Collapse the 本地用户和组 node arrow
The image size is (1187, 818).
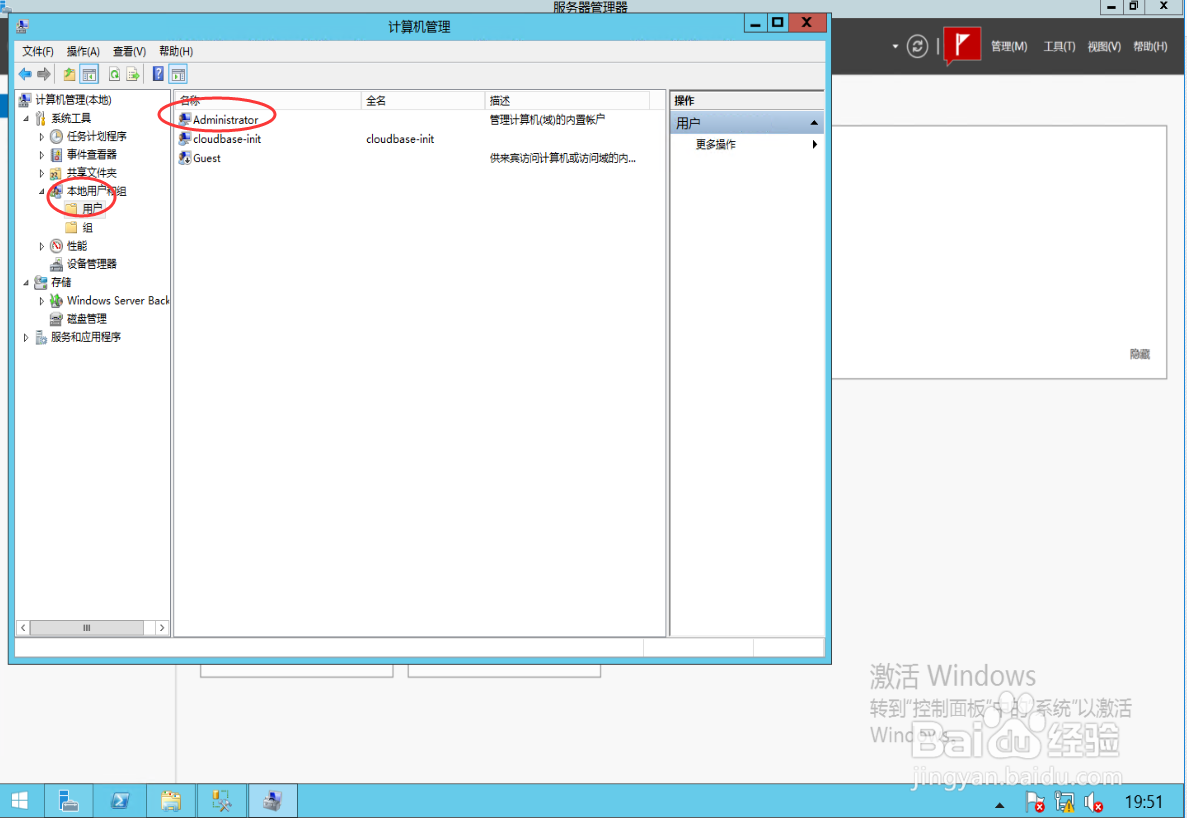click(42, 191)
